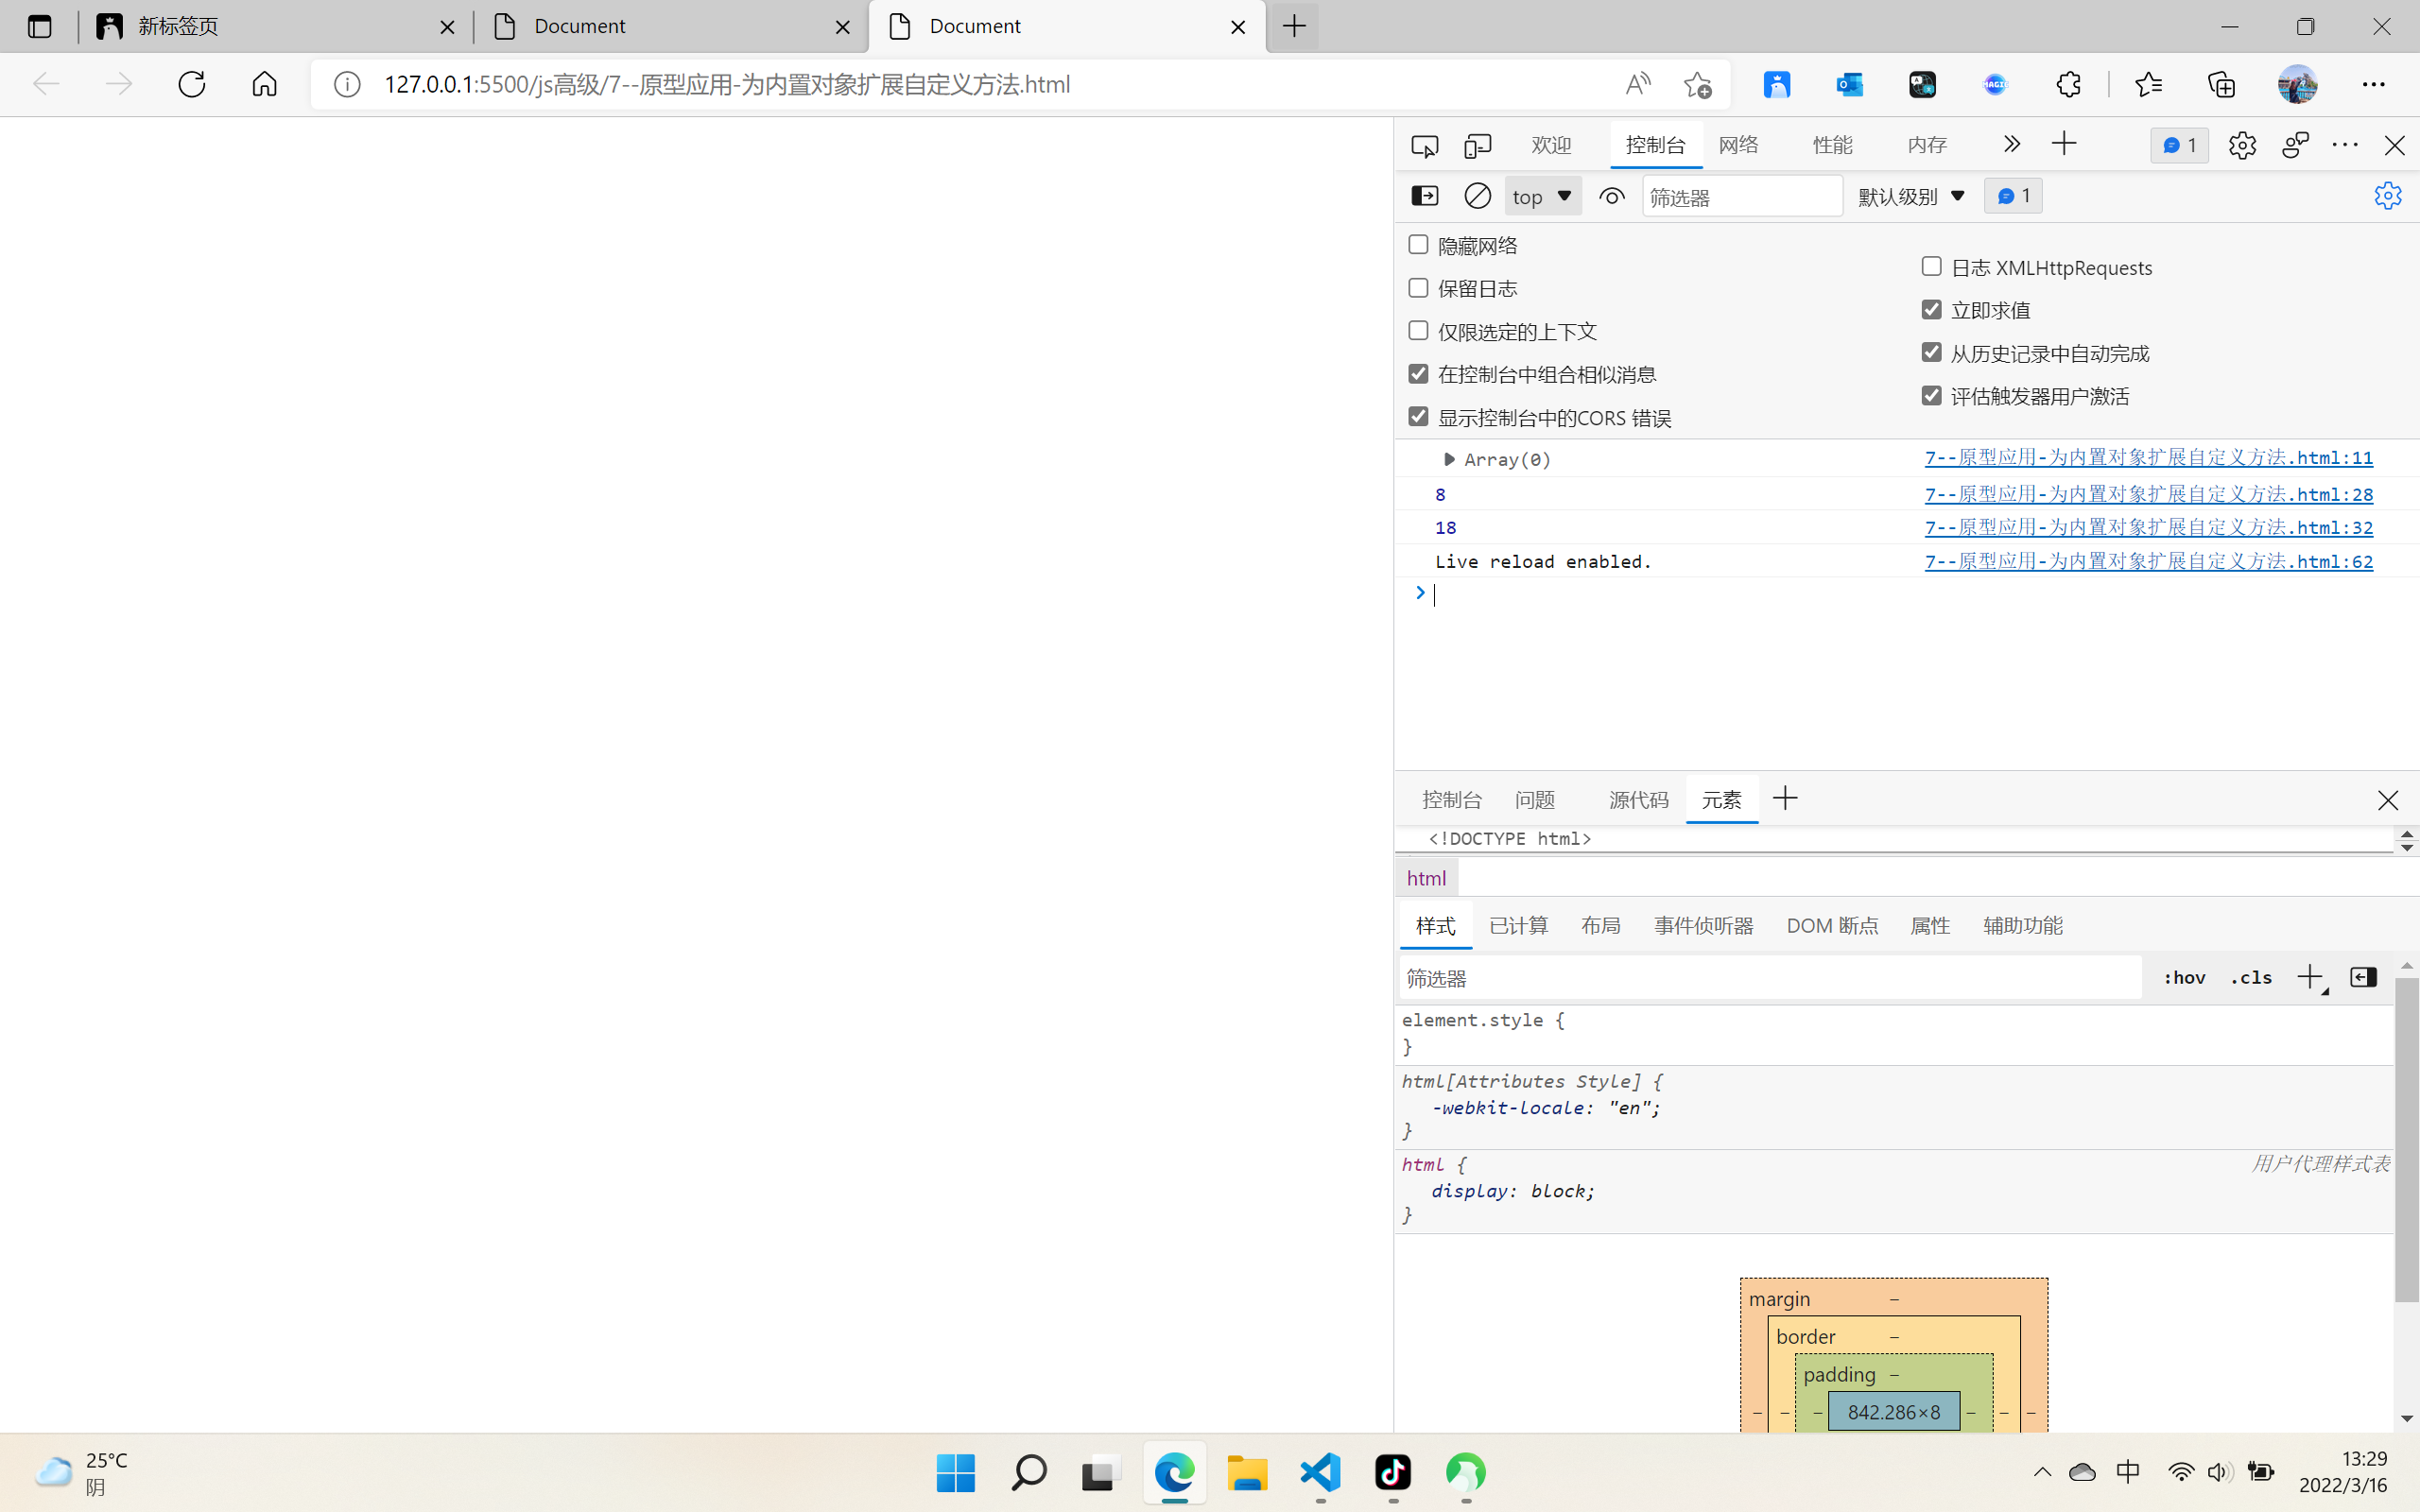This screenshot has height=1512, width=2420.
Task: Open DevTools settings gear icon
Action: pos(2241,146)
